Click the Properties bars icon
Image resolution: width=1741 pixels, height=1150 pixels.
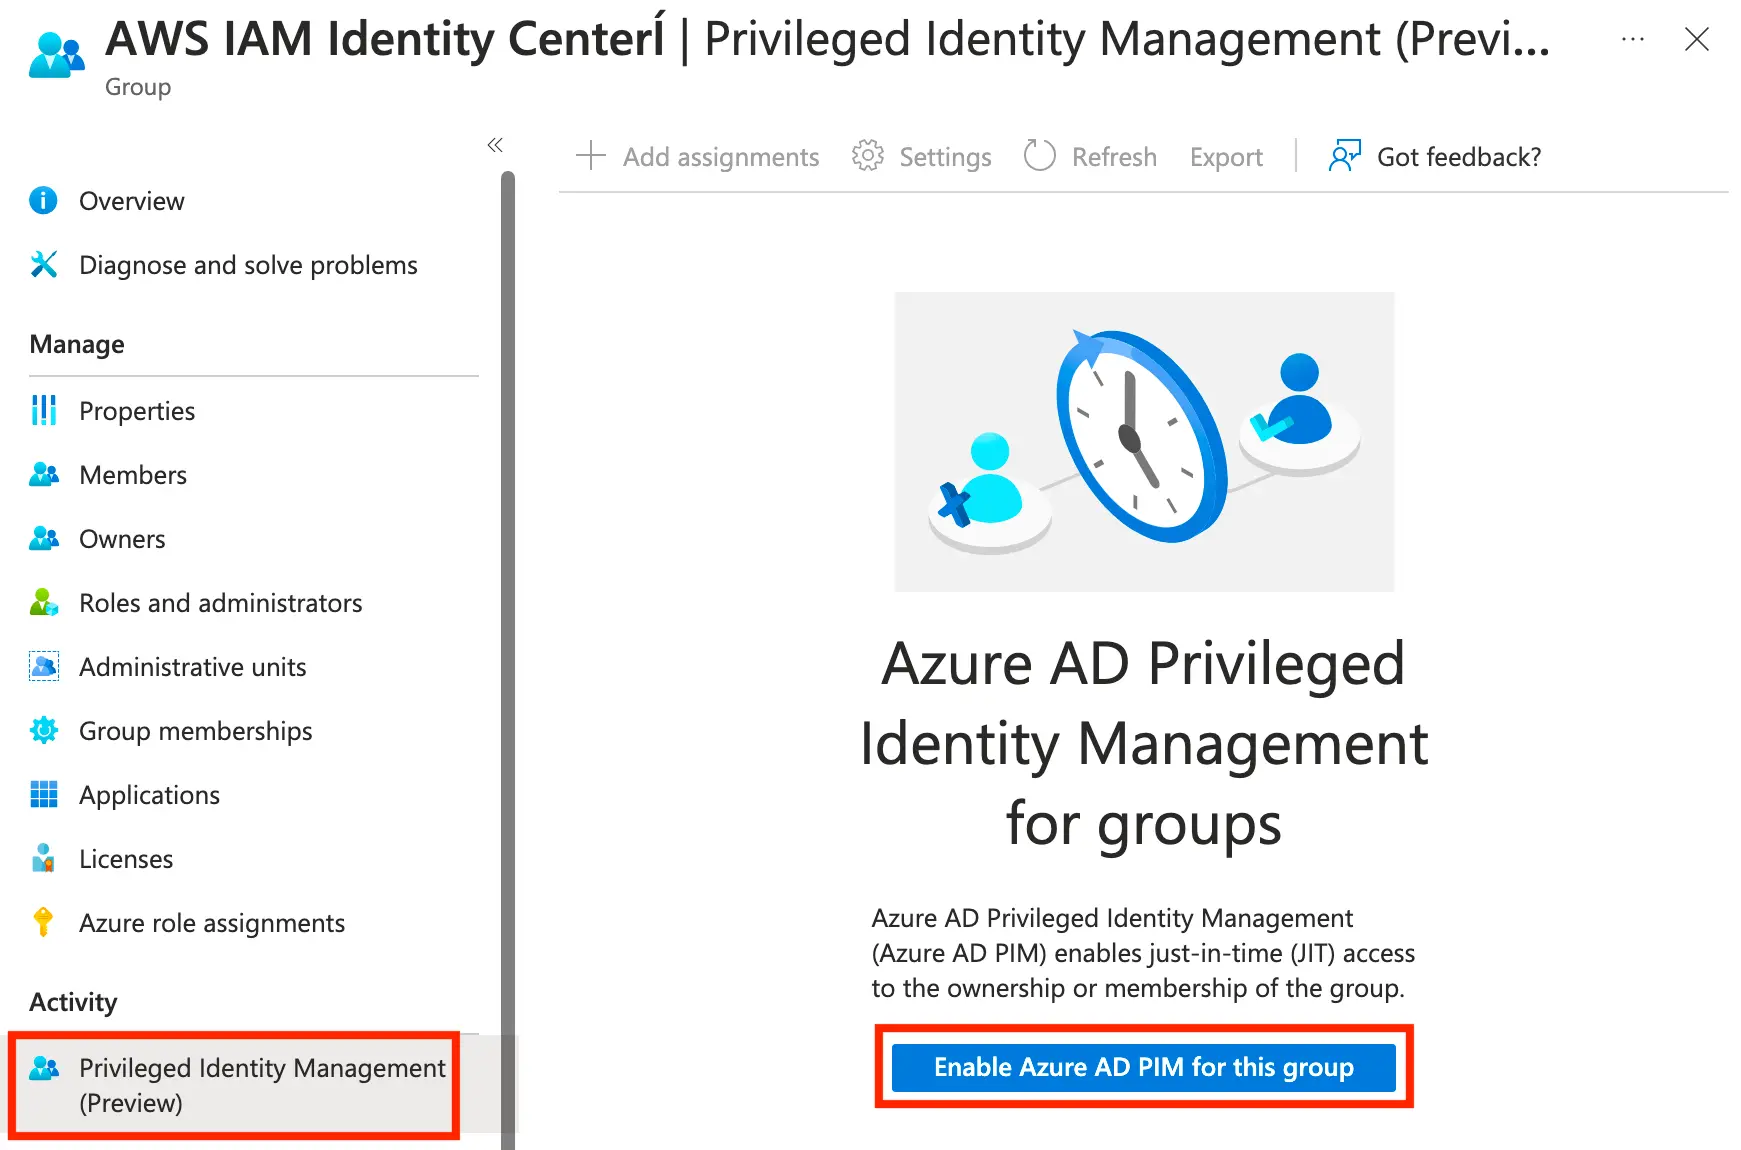(43, 411)
